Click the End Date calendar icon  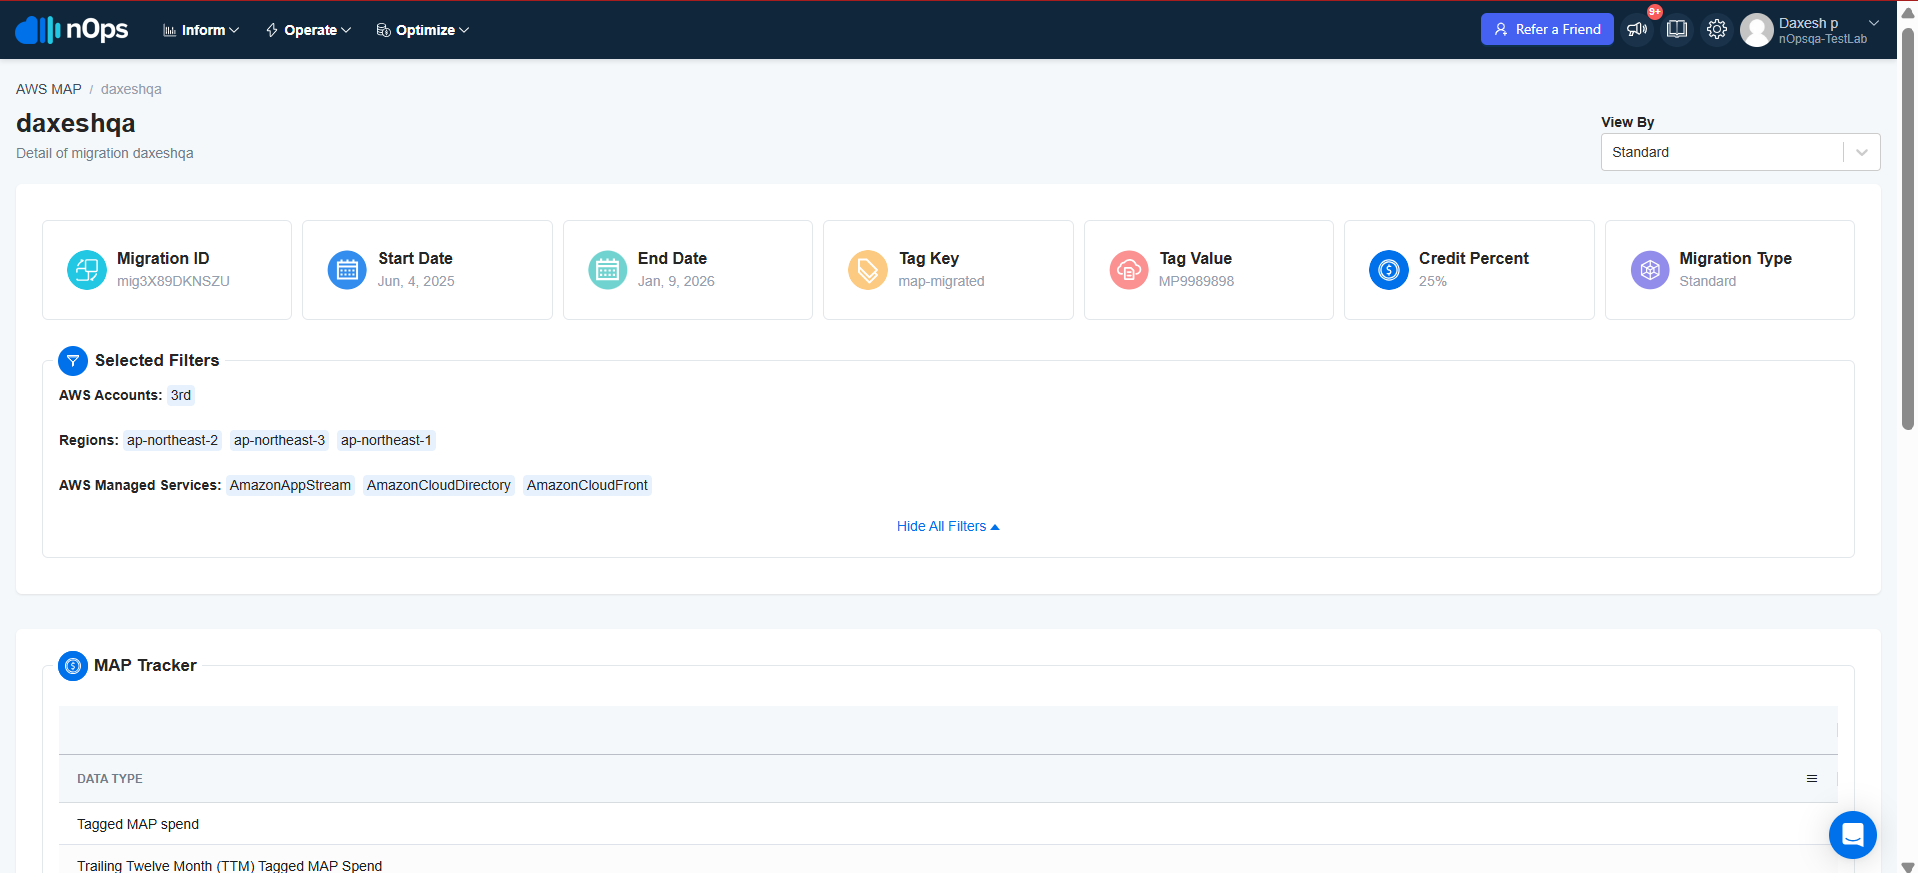608,270
